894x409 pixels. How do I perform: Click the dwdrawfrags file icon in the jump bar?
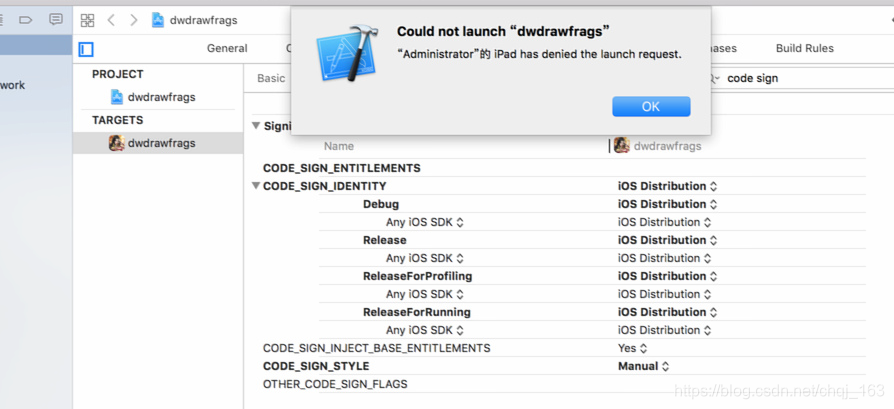(x=158, y=21)
